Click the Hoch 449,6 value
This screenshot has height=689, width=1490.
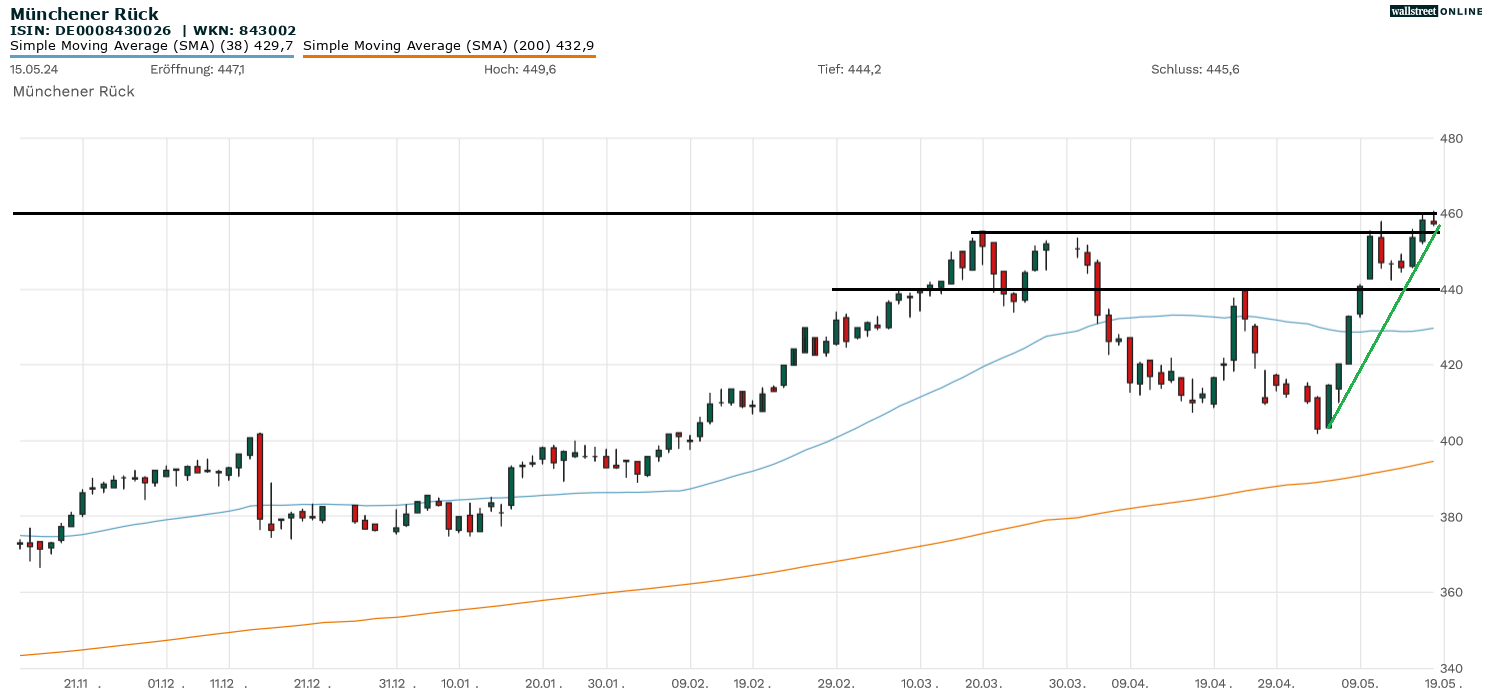520,69
